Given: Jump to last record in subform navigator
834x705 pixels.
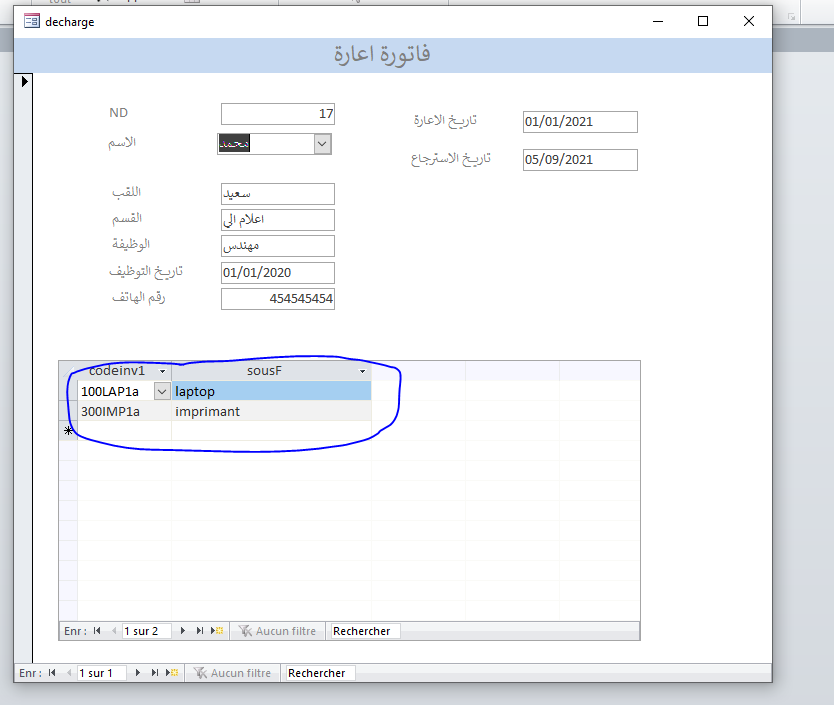Looking at the screenshot, I should click(200, 631).
